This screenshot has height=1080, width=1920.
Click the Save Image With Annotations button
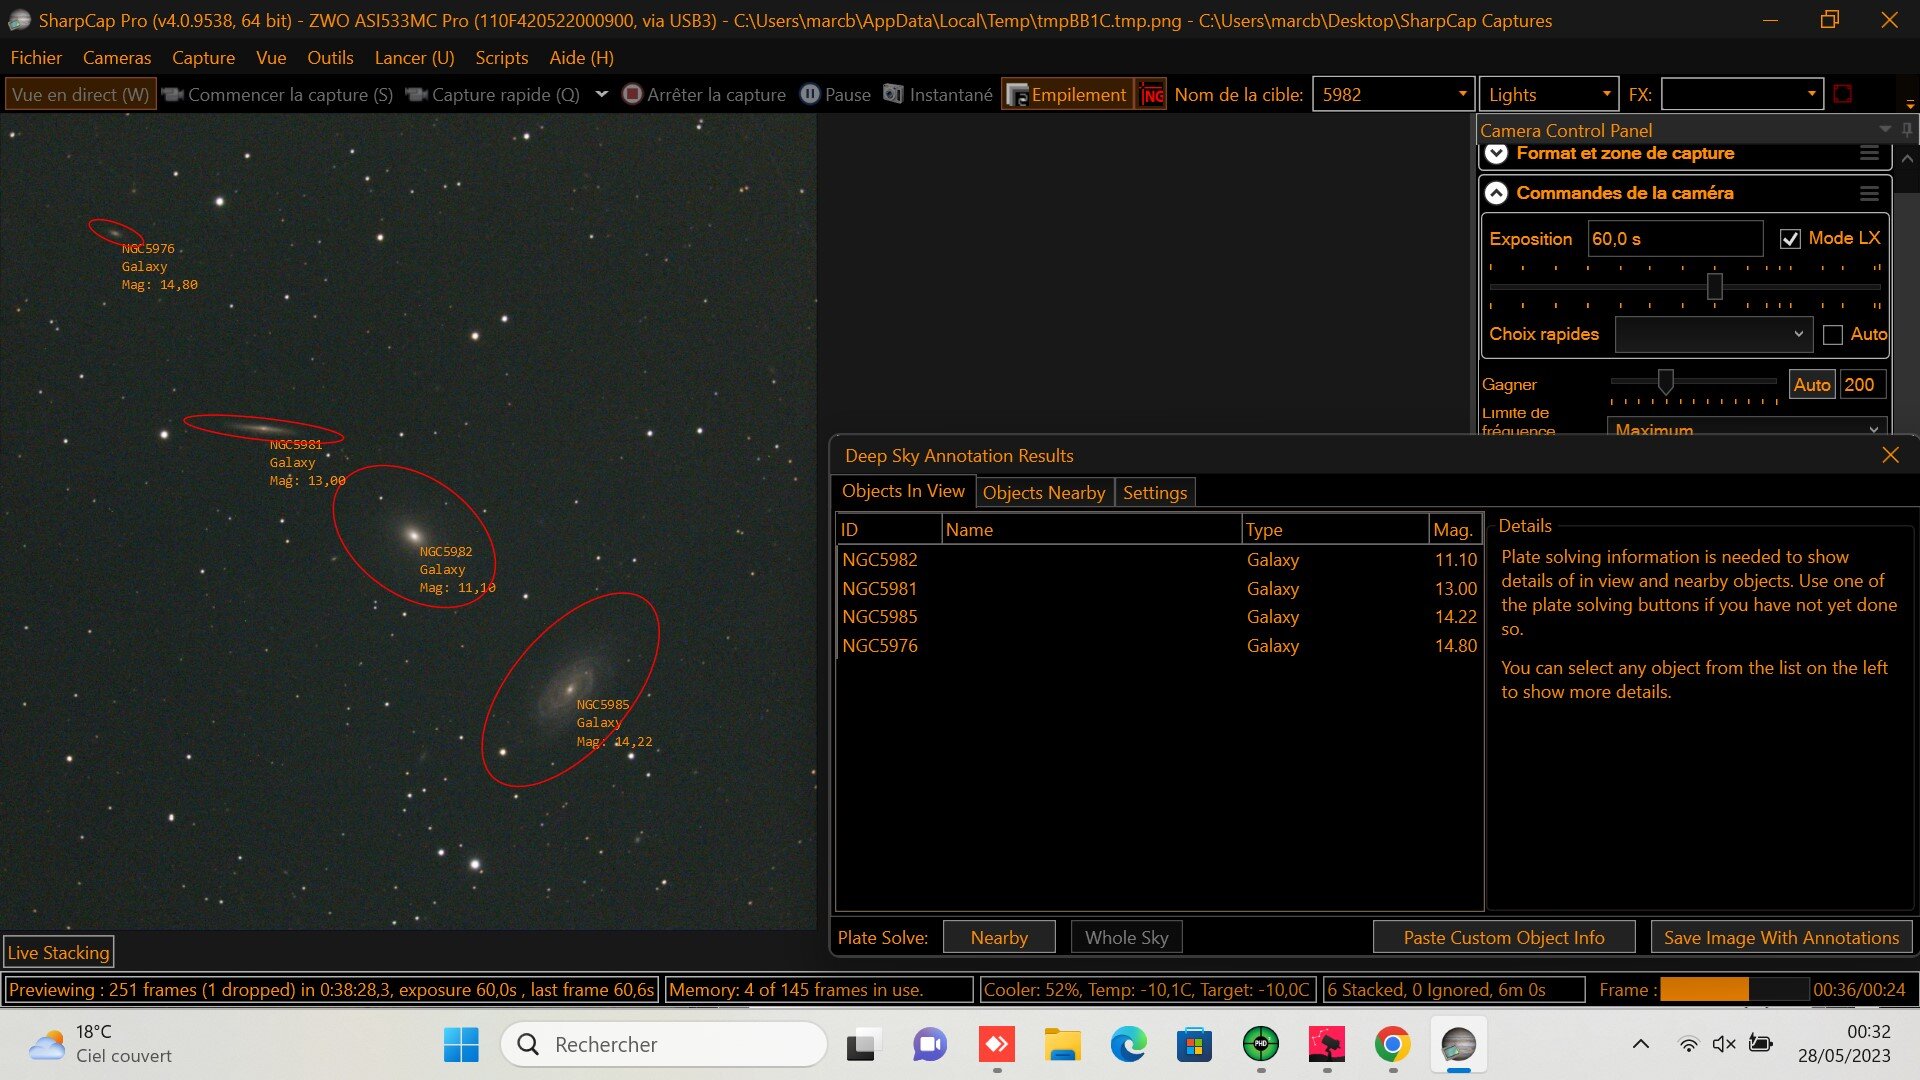[1781, 938]
